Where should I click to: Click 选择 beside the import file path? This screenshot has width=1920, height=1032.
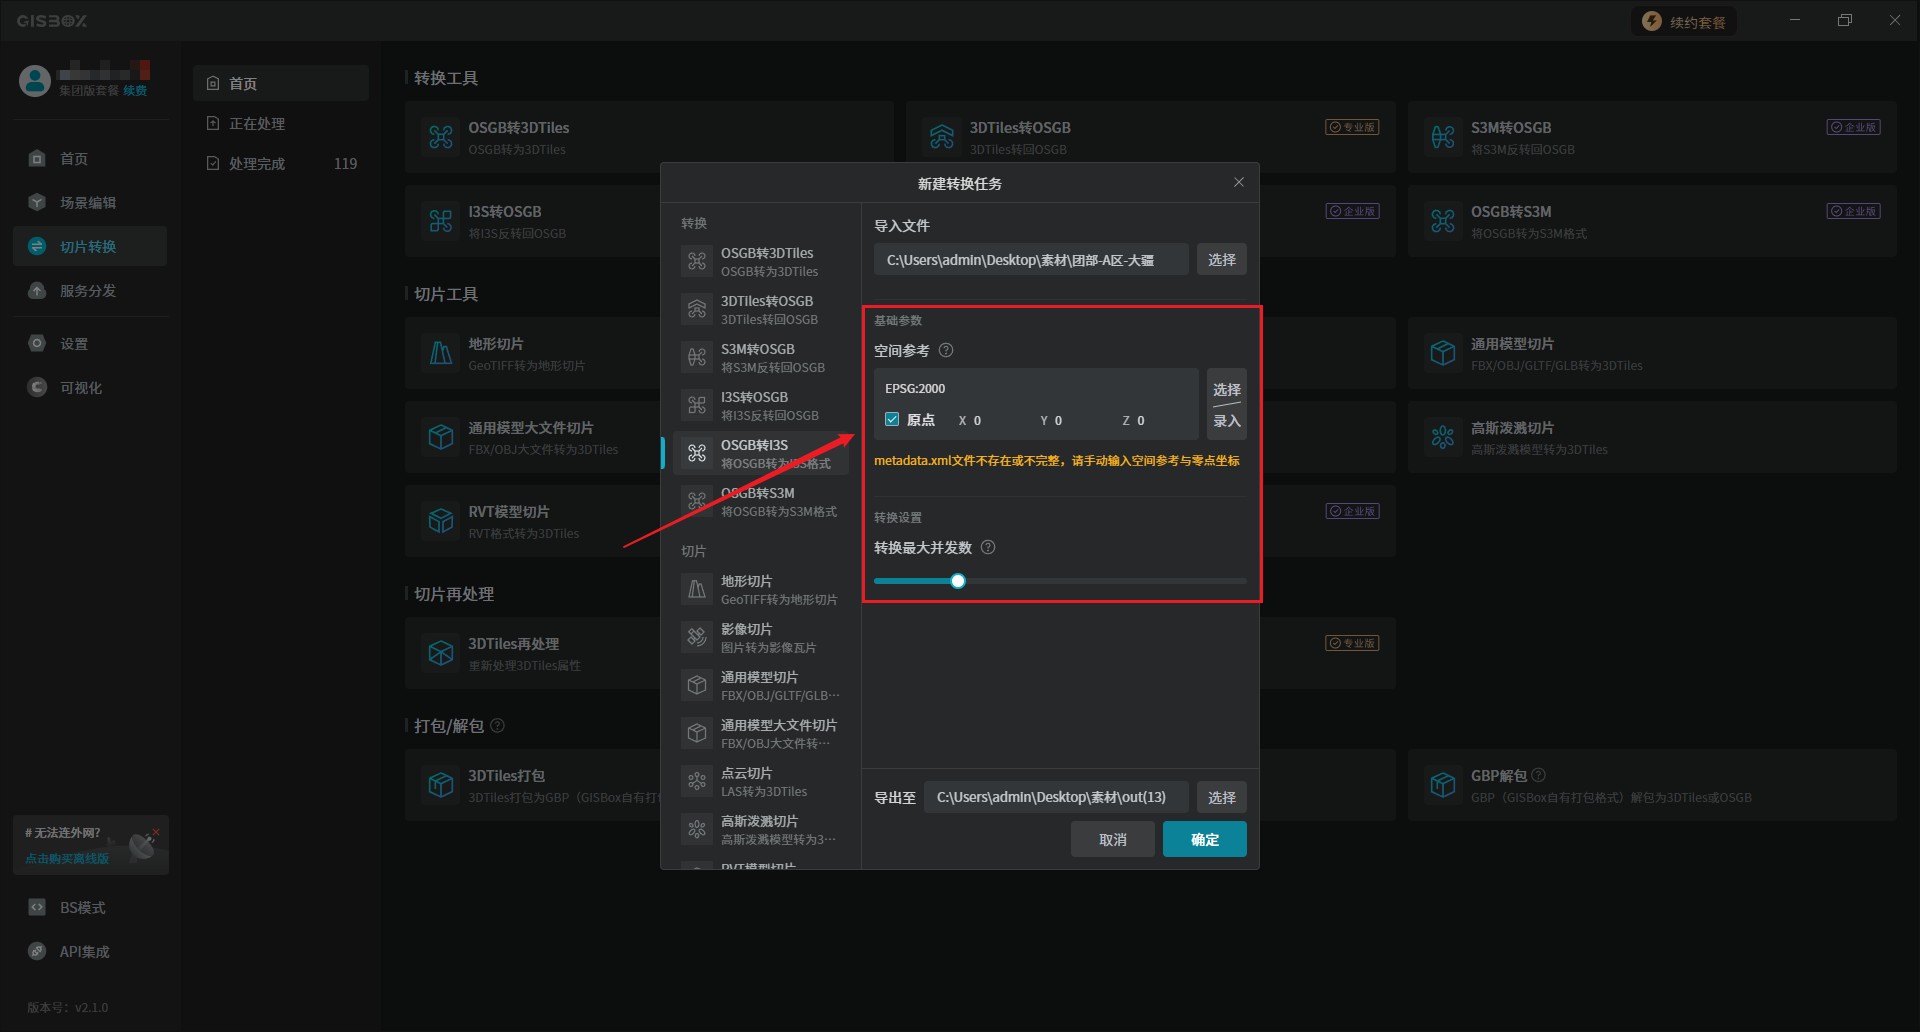click(x=1221, y=260)
